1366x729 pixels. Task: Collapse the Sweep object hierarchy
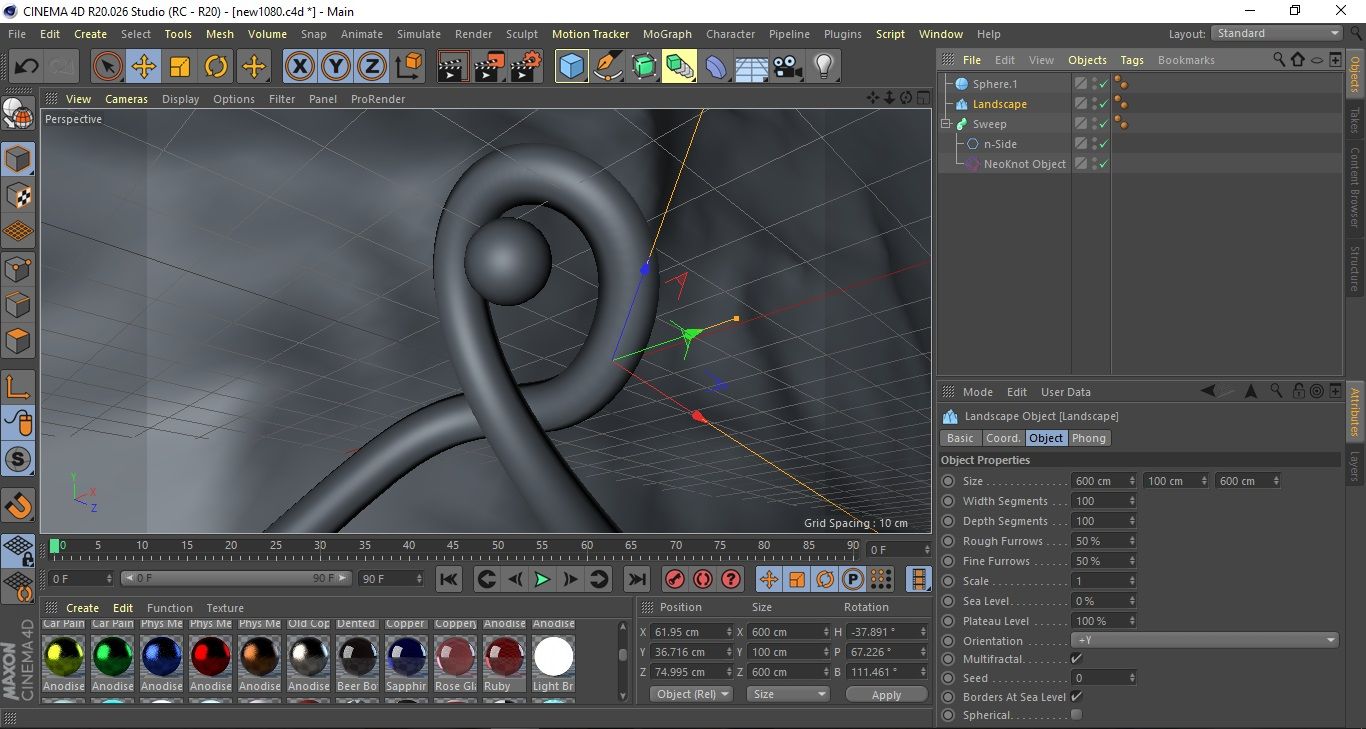[946, 124]
